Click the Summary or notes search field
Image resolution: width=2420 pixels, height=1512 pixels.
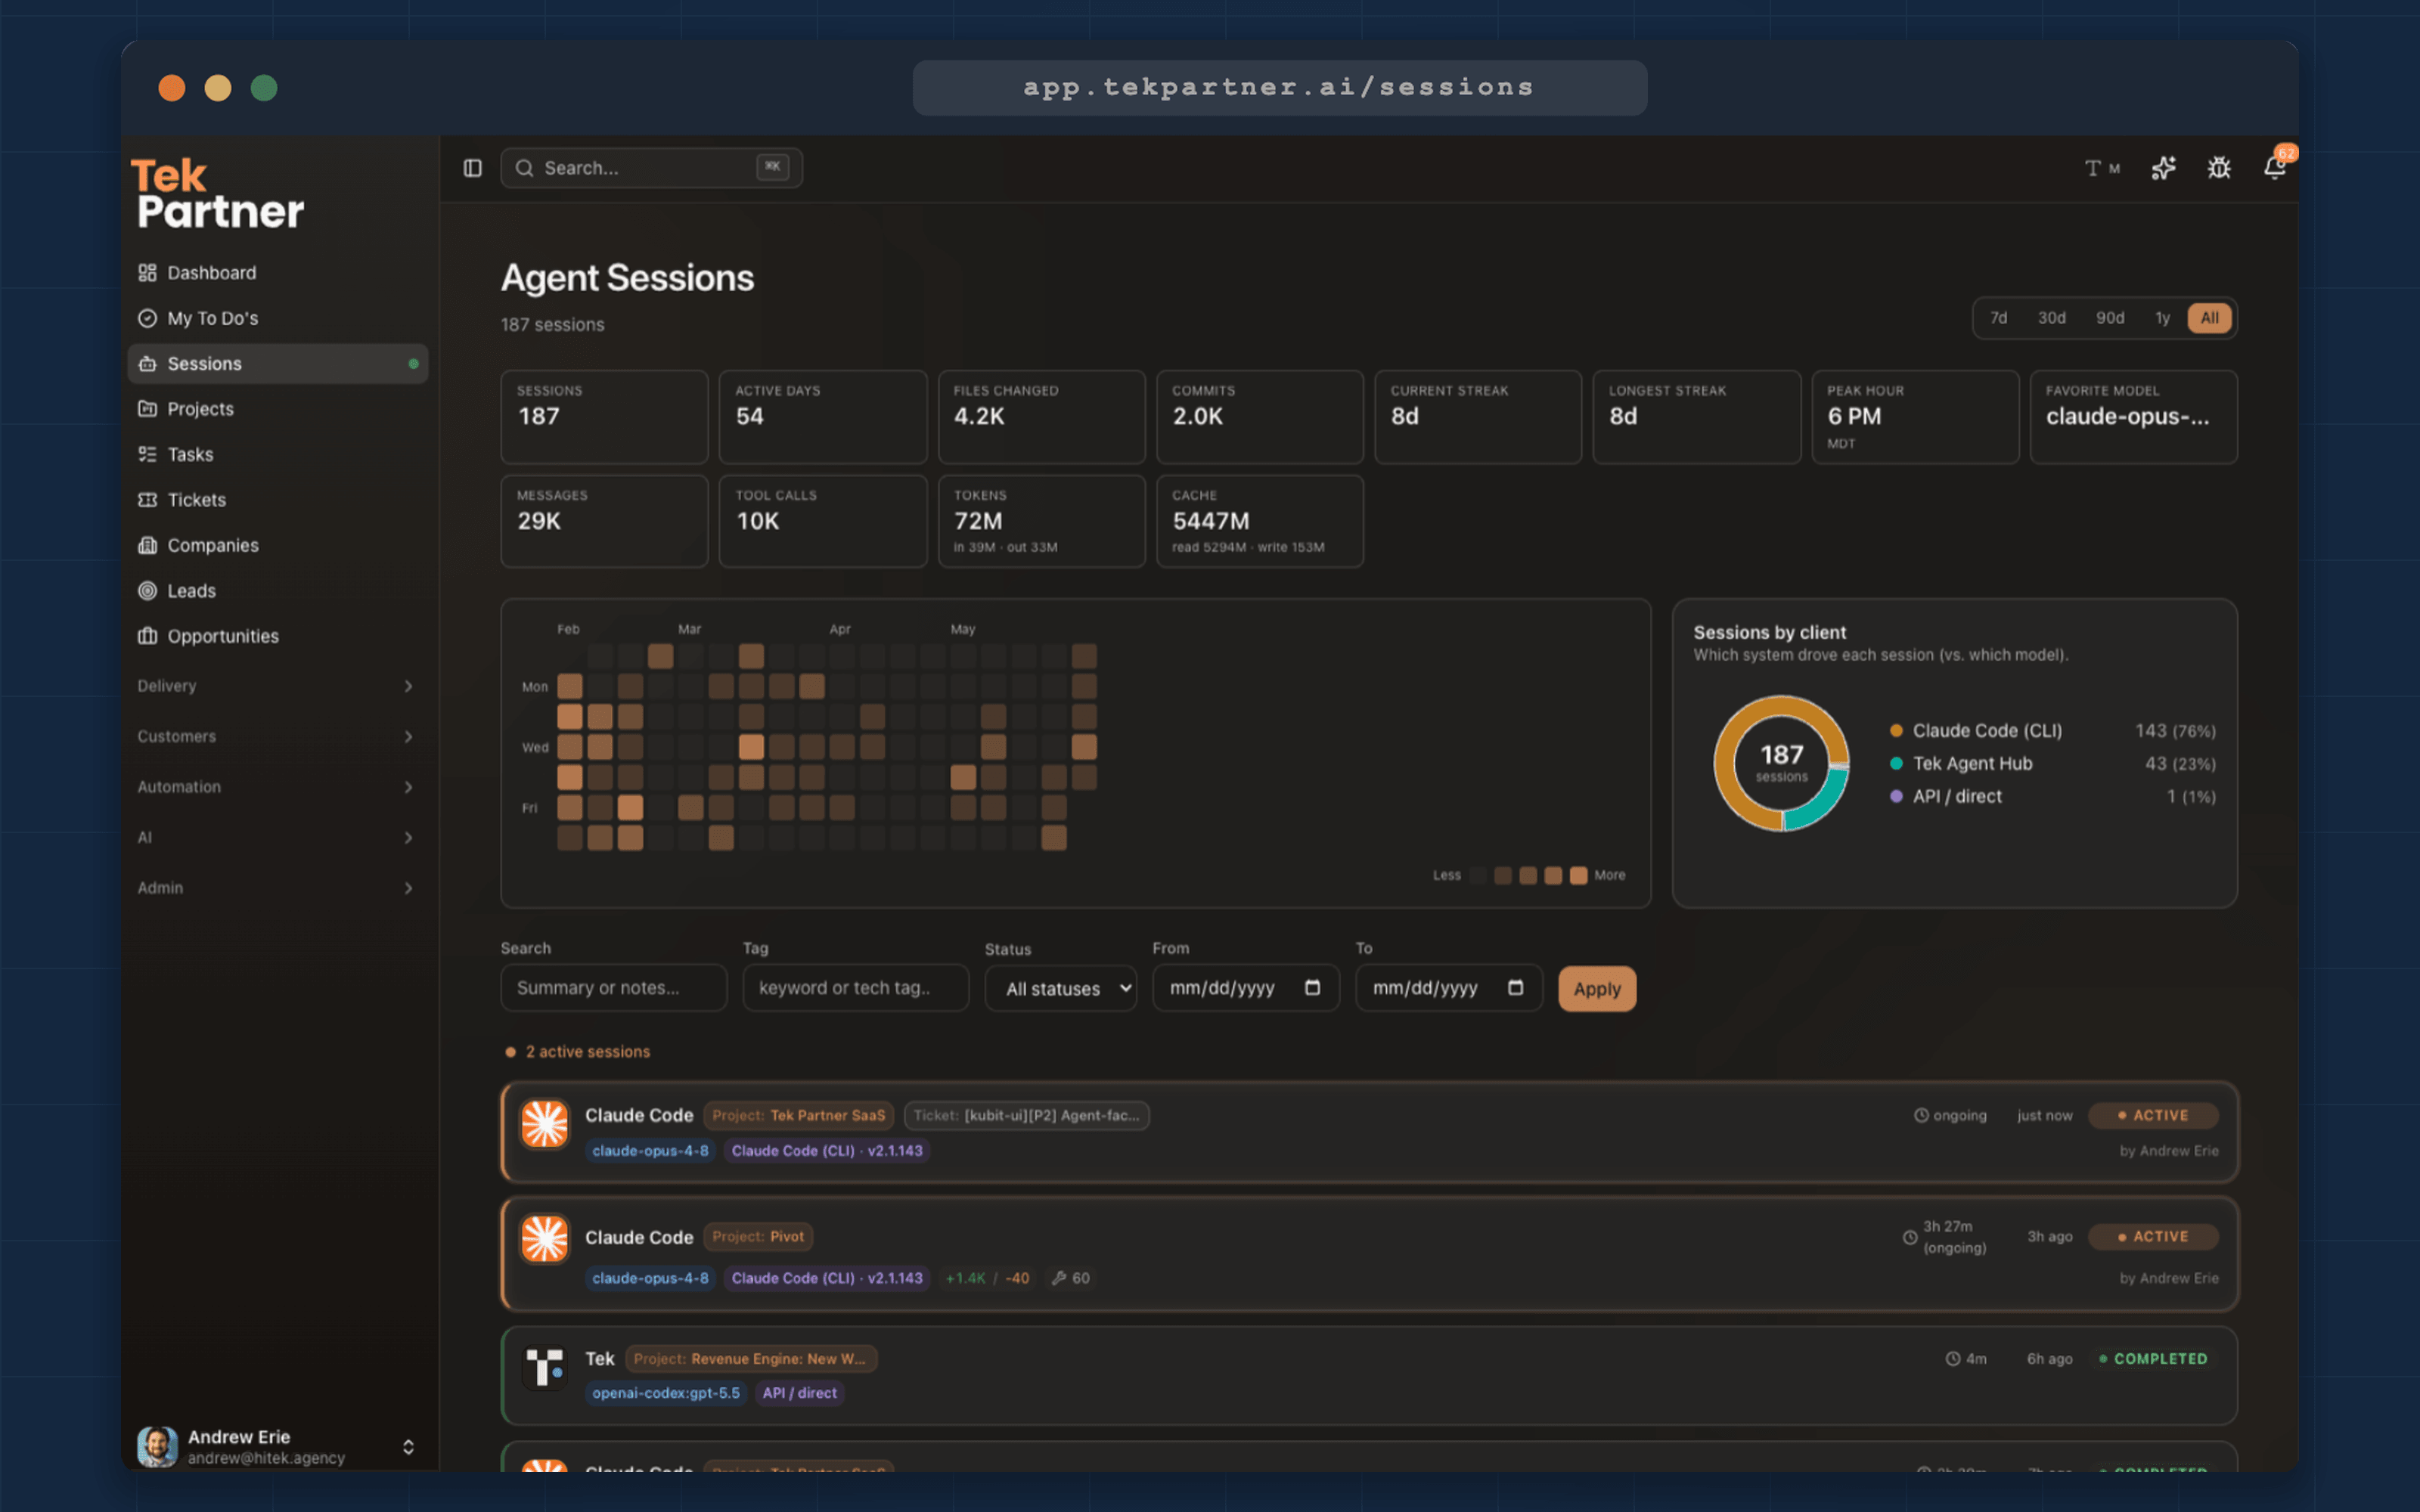click(x=614, y=988)
